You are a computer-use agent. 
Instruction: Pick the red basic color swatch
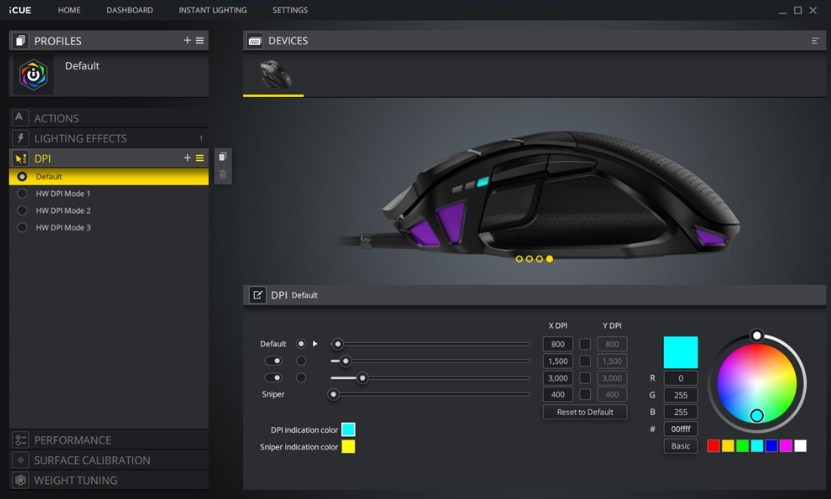tap(713, 446)
